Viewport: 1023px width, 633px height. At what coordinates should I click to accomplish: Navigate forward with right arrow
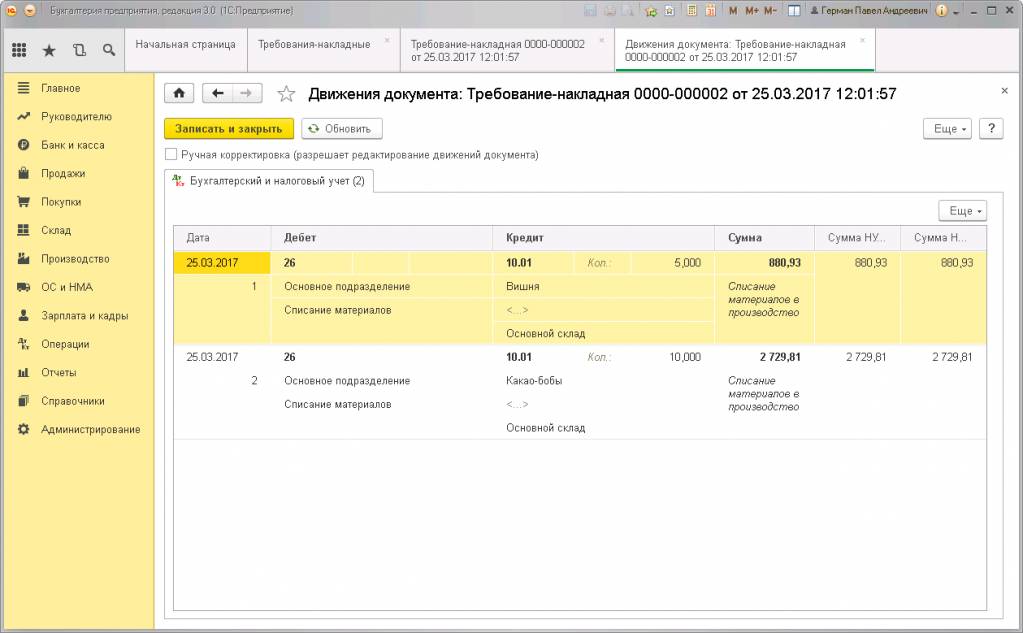(247, 93)
